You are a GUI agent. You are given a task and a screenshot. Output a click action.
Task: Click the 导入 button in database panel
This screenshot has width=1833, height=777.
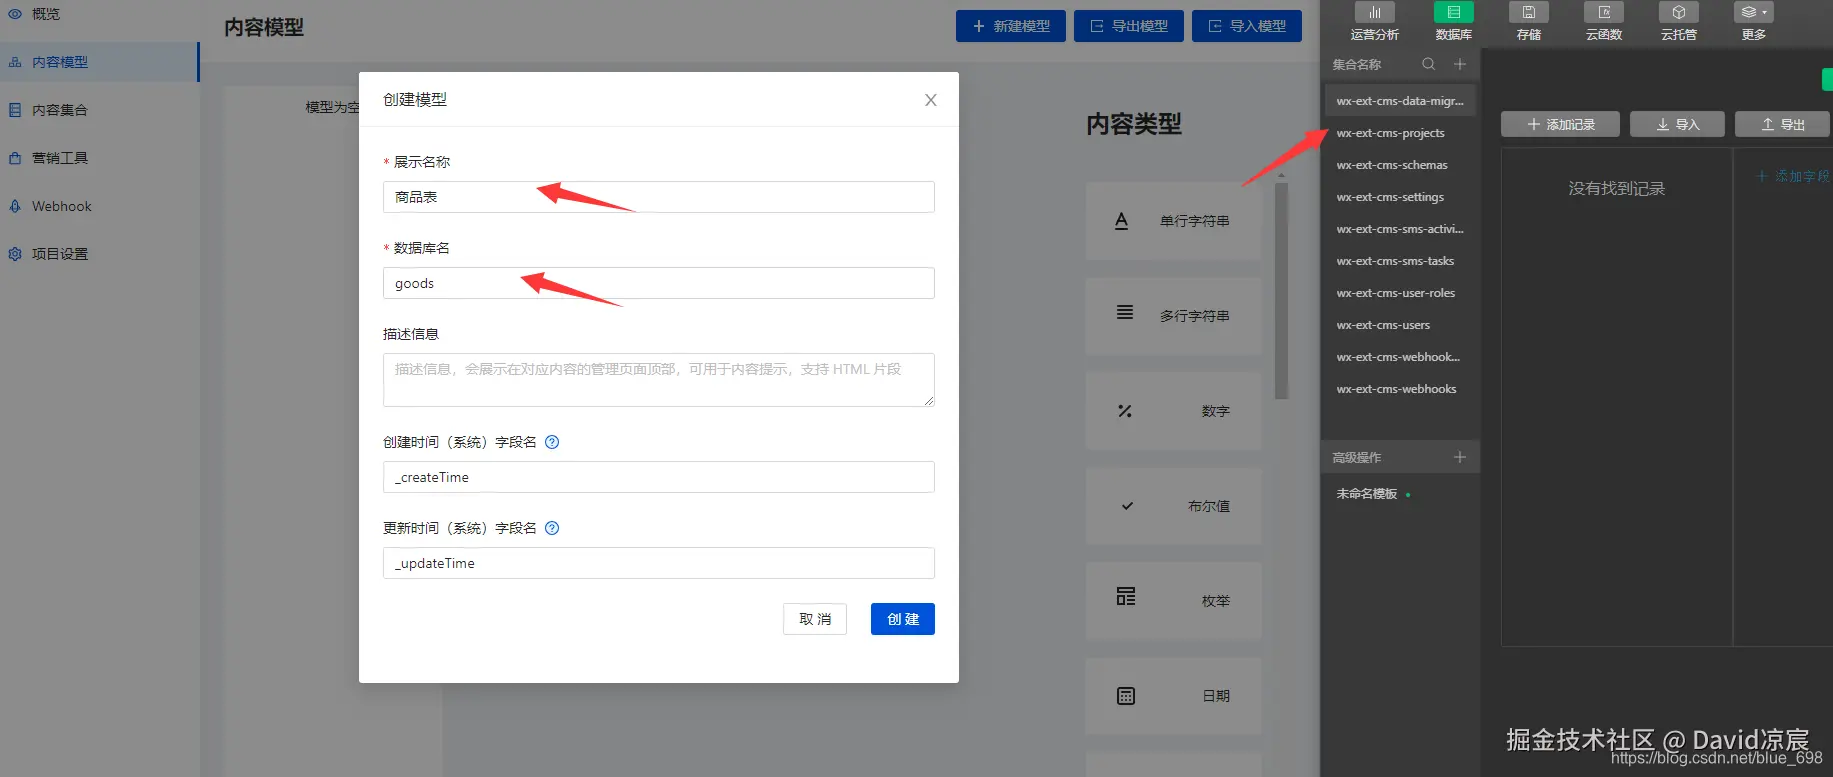[1678, 124]
